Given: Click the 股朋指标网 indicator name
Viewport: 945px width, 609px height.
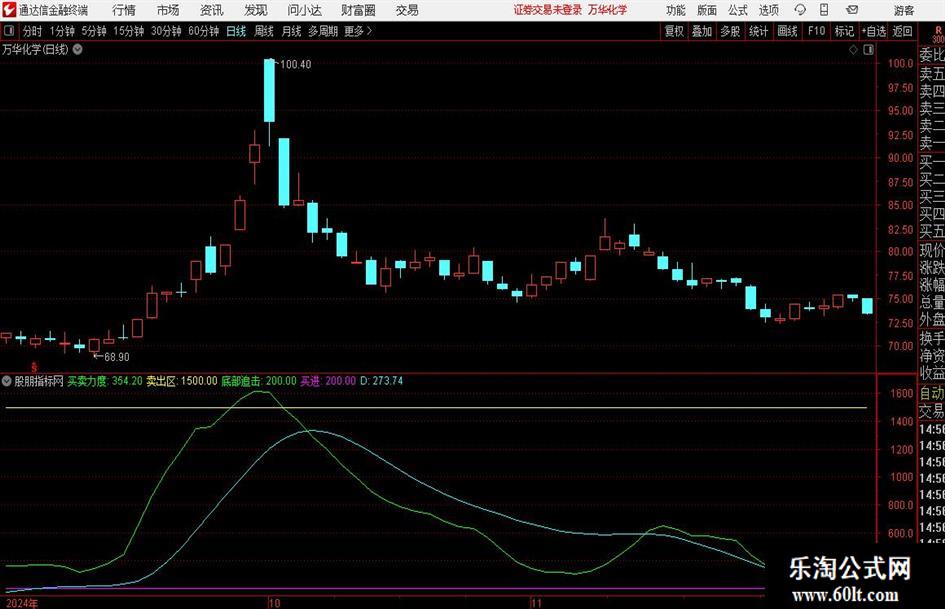Looking at the screenshot, I should (39, 380).
